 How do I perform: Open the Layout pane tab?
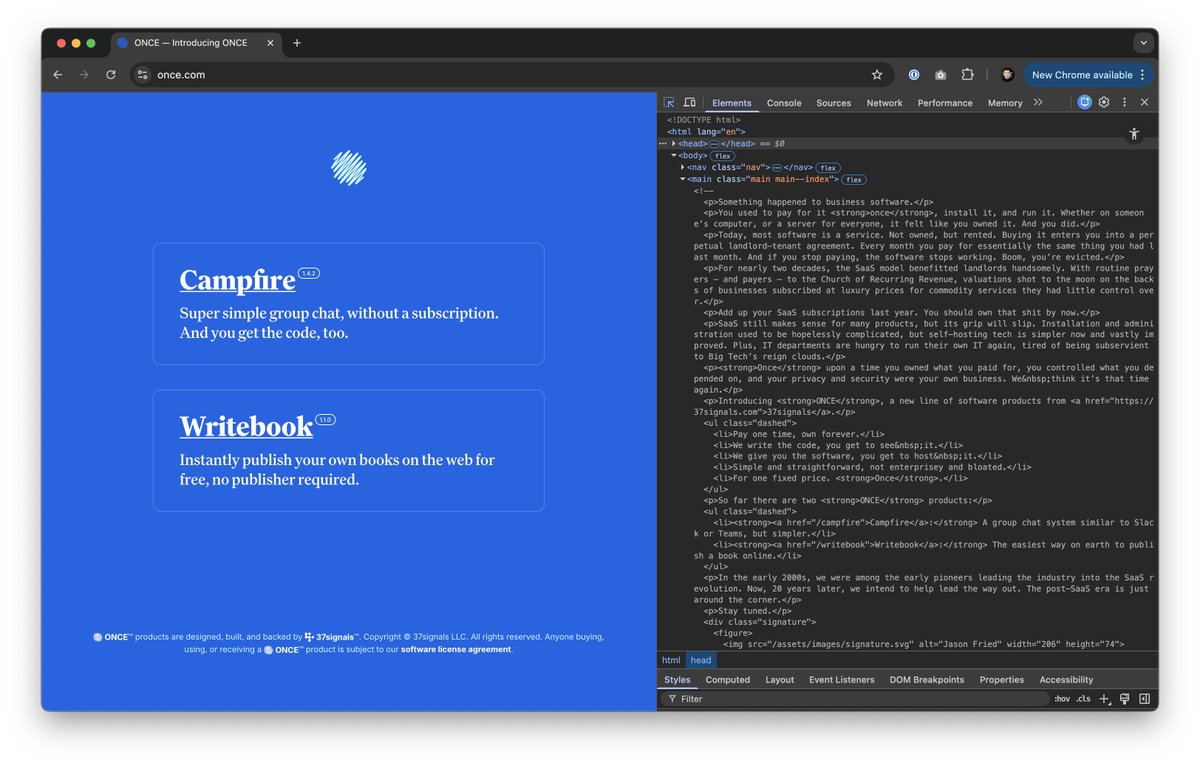coord(780,680)
